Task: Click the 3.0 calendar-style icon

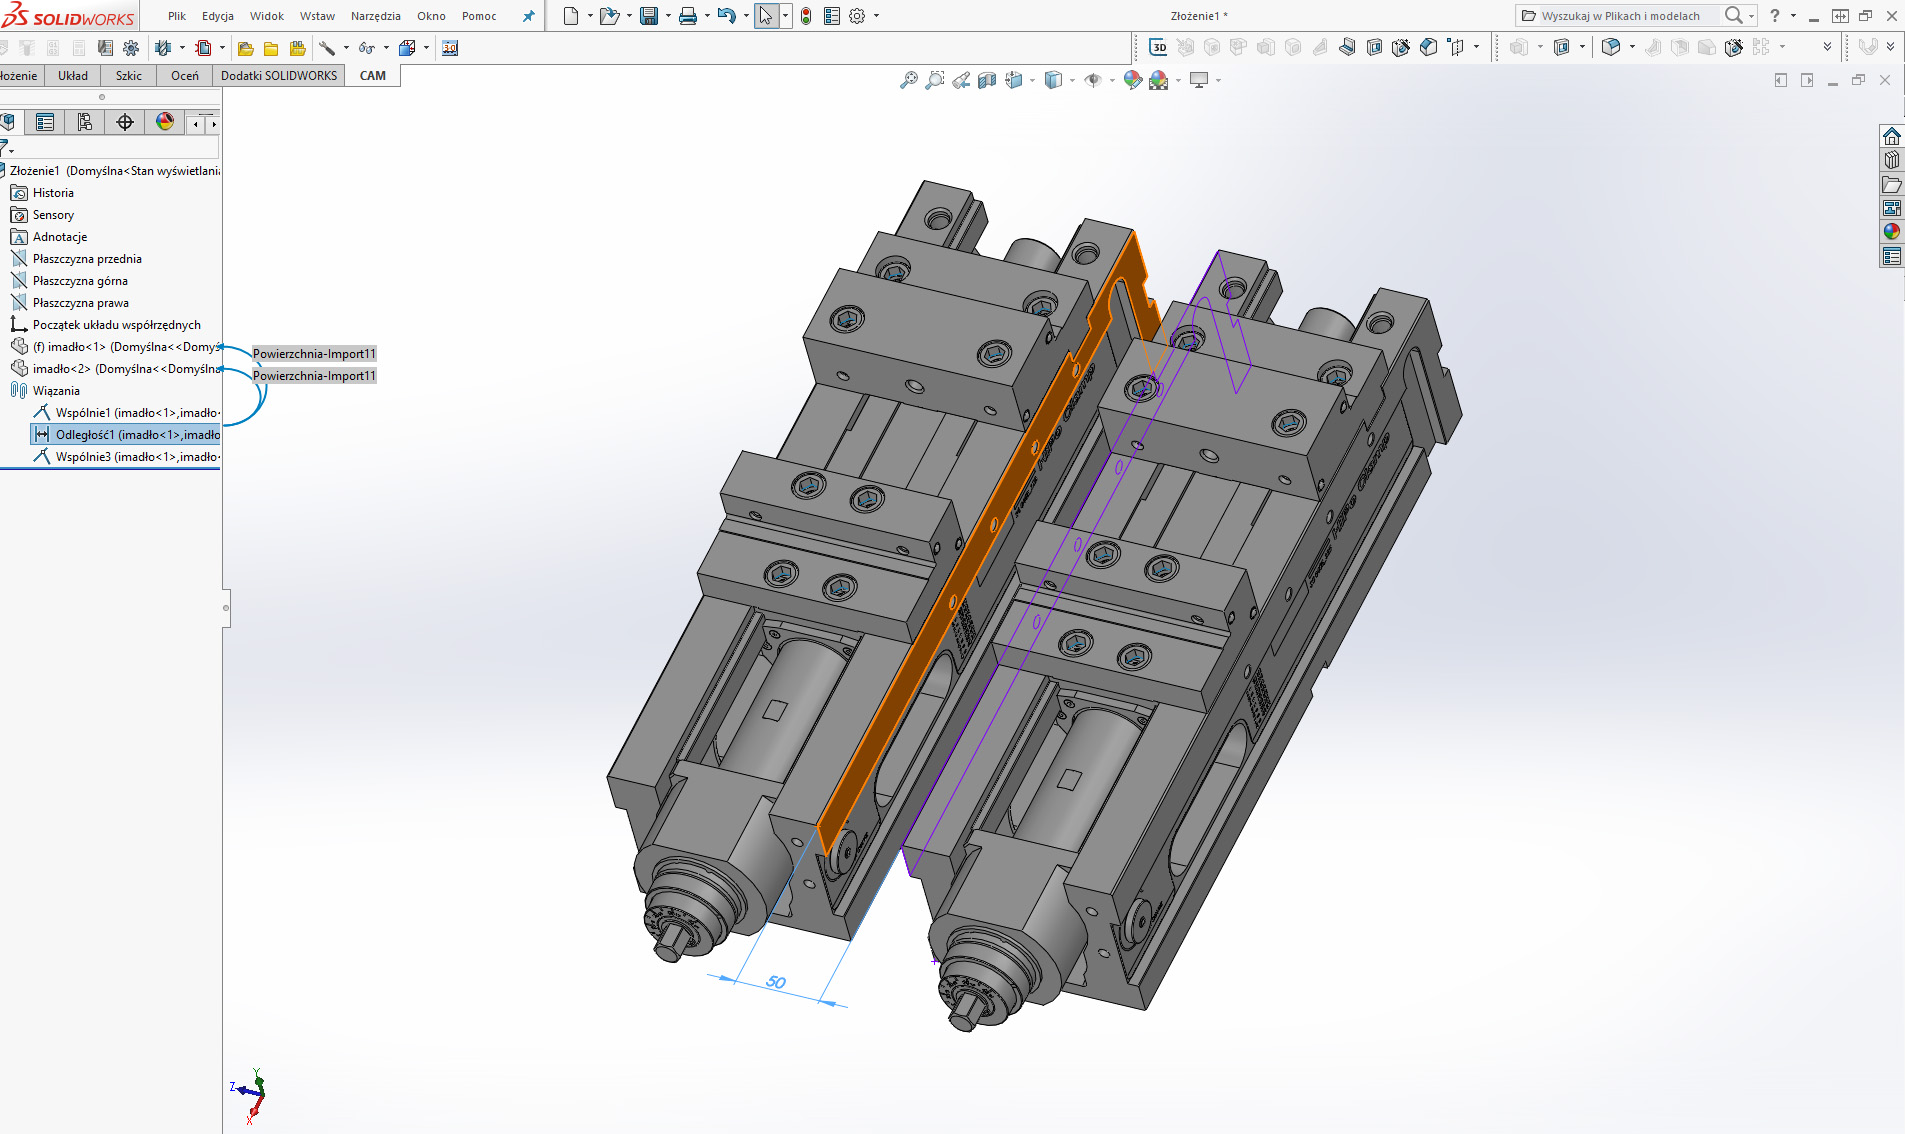Action: tap(450, 48)
